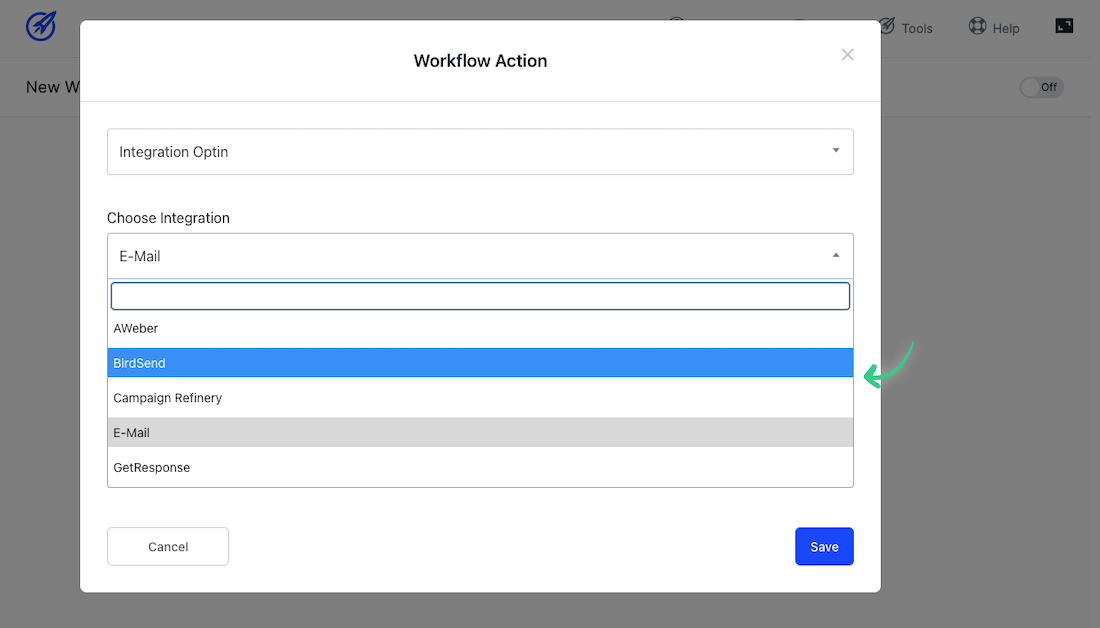
Task: Click the Save button
Action: coord(824,547)
